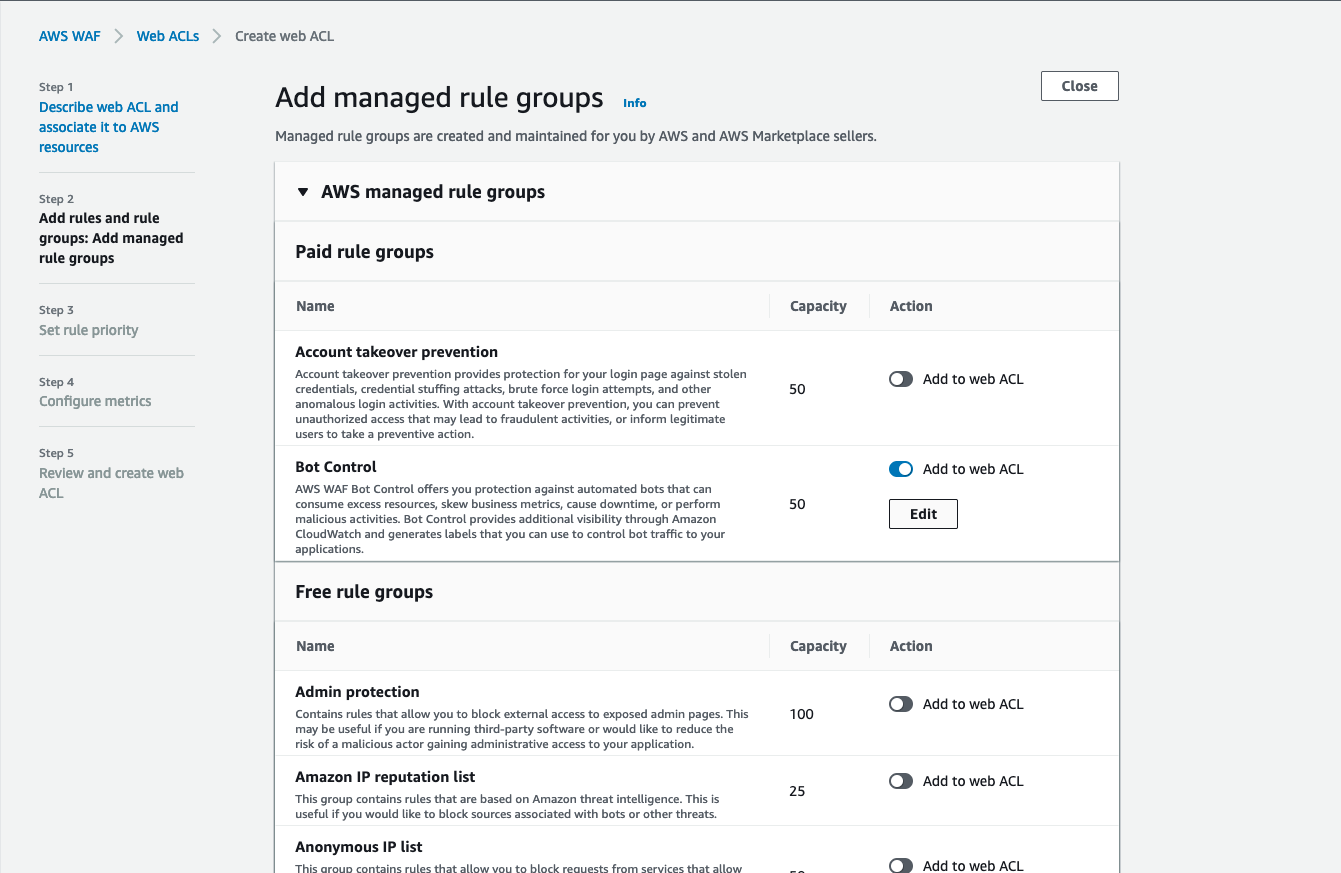Click the Bot Control rule name
The image size is (1341, 873).
336,467
